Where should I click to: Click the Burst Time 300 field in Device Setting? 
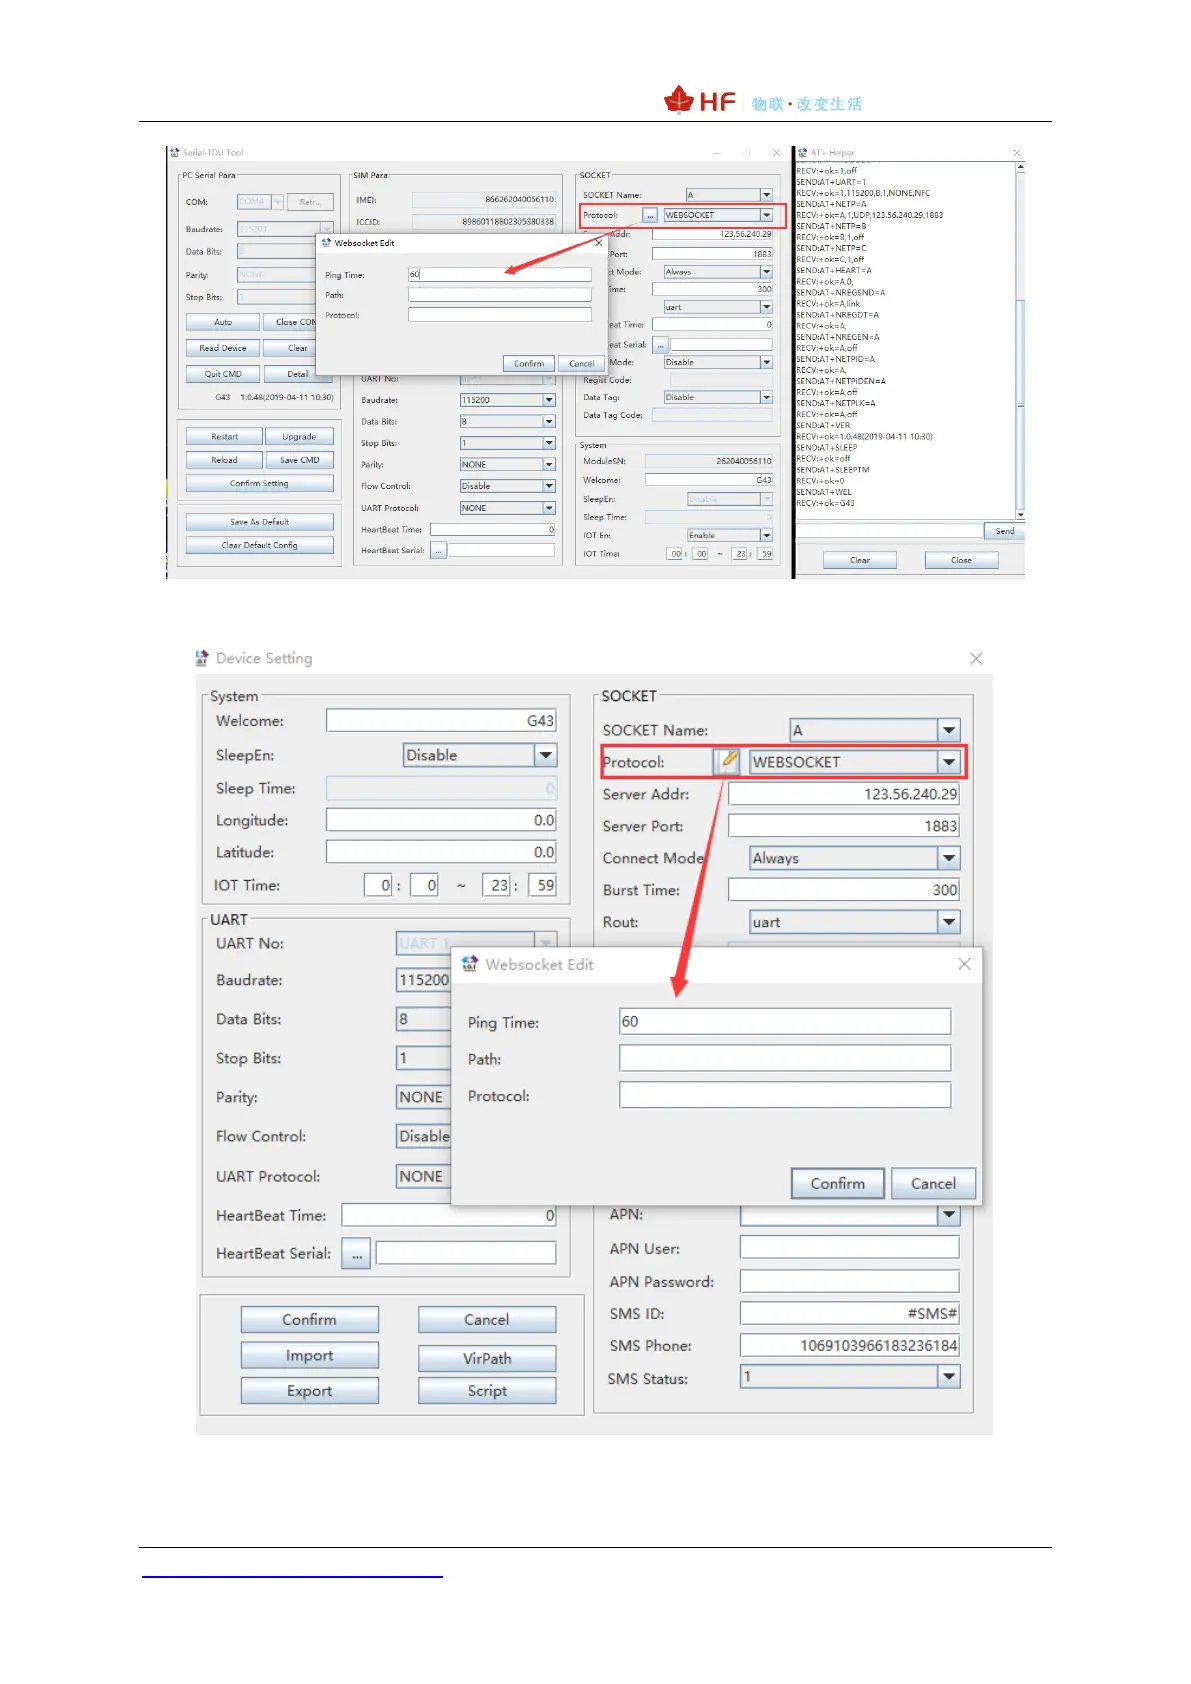pyautogui.click(x=844, y=890)
